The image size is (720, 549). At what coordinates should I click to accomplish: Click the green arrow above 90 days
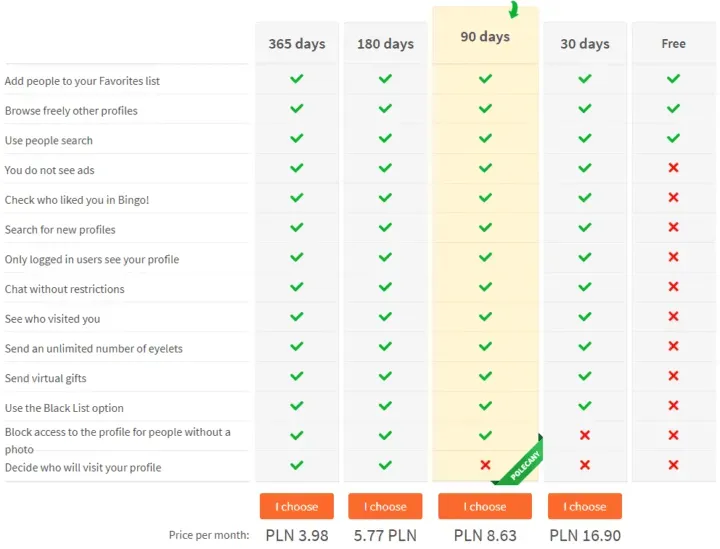point(514,10)
